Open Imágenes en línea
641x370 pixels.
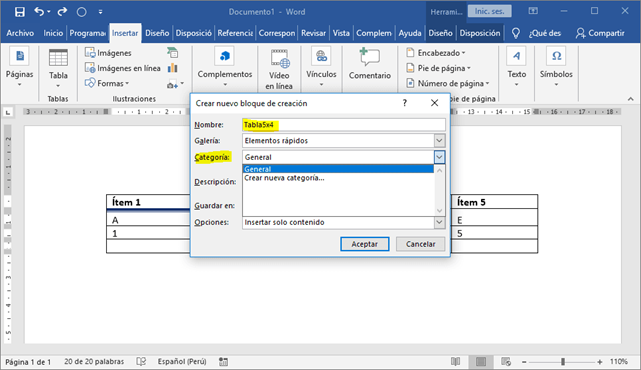pyautogui.click(x=122, y=68)
